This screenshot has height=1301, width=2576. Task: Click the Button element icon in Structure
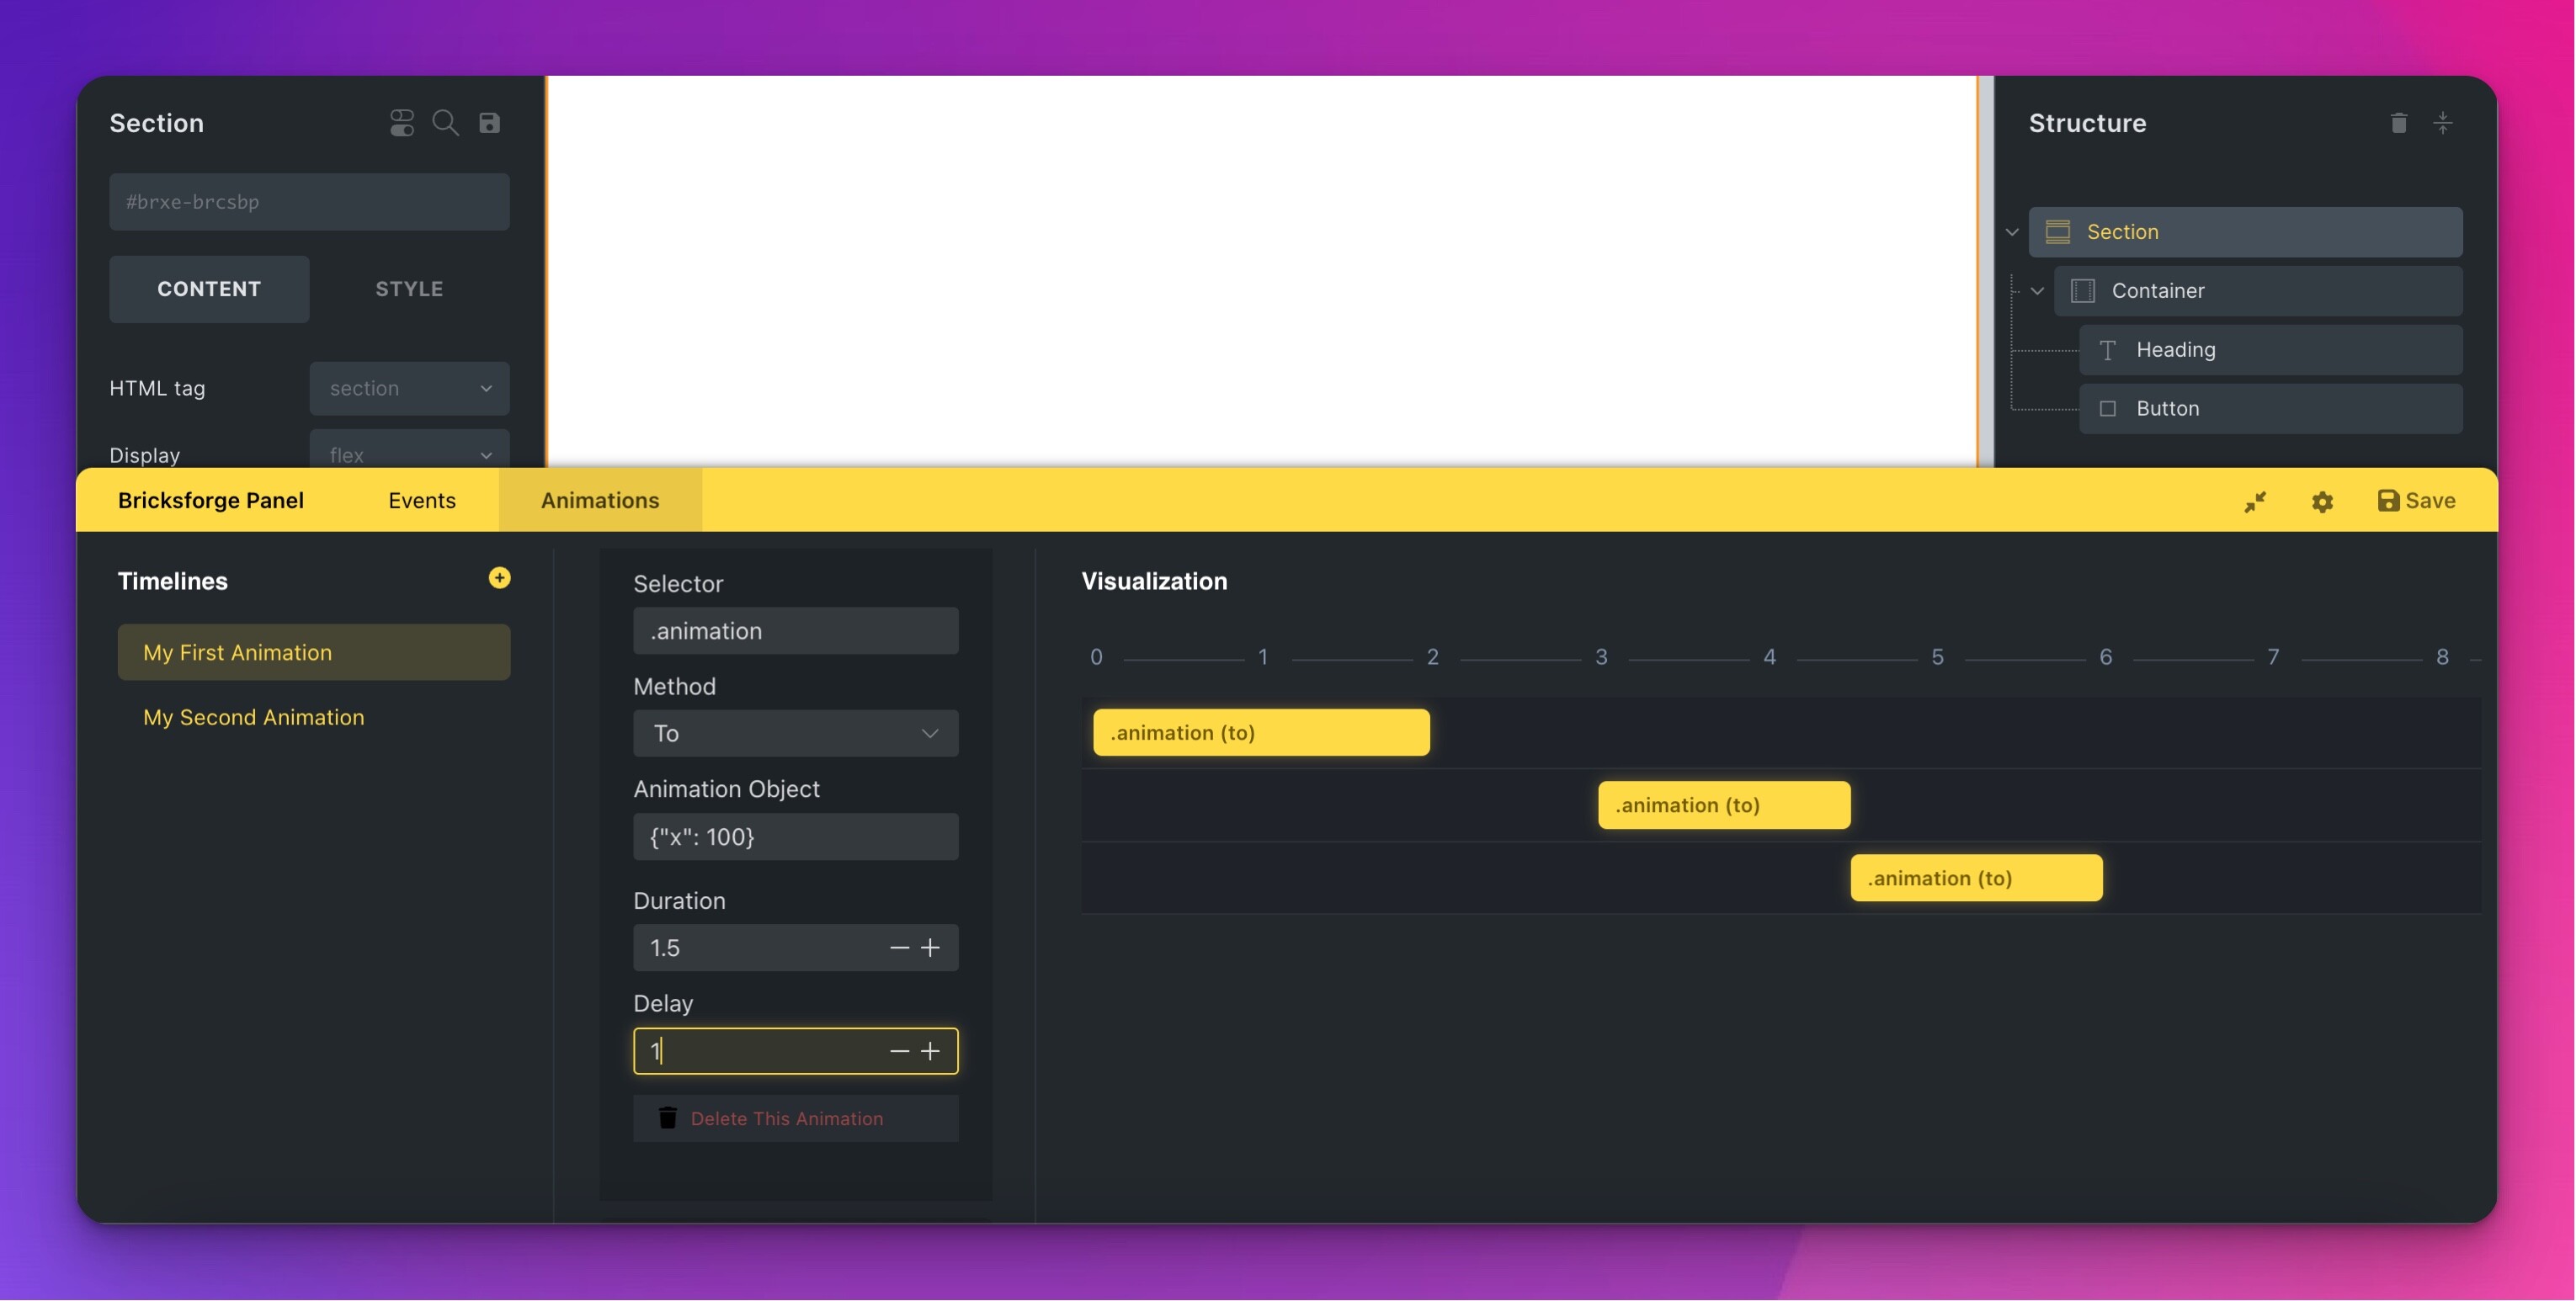click(2107, 409)
